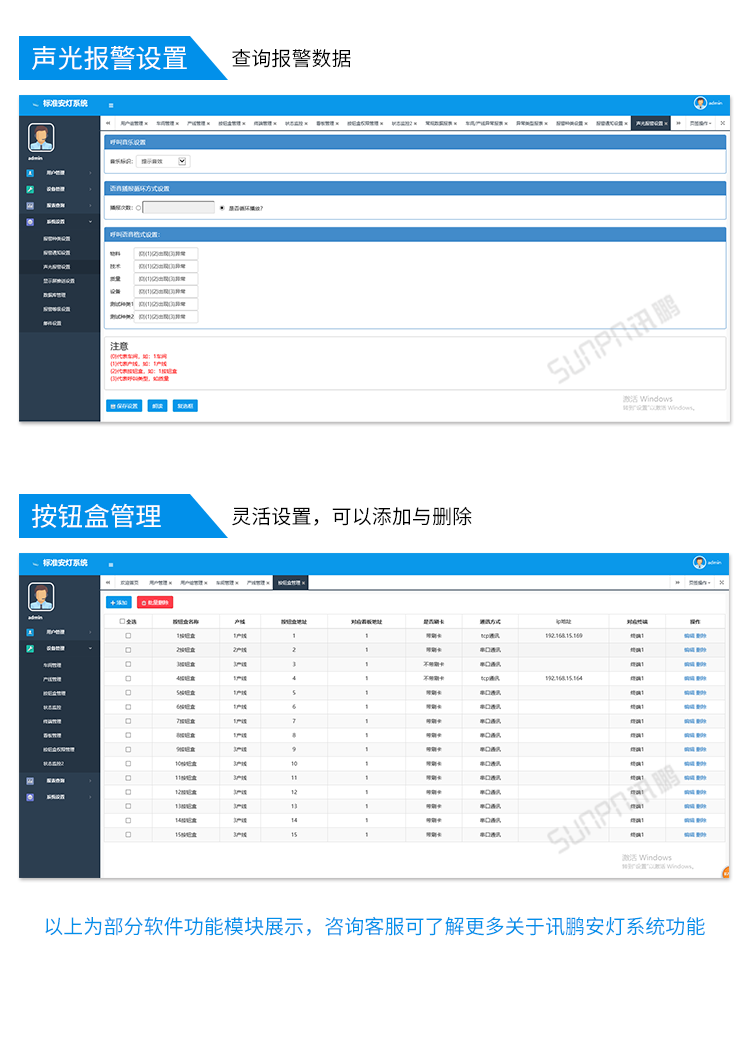Click the 保存设置 button
750x1049 pixels.
click(124, 406)
